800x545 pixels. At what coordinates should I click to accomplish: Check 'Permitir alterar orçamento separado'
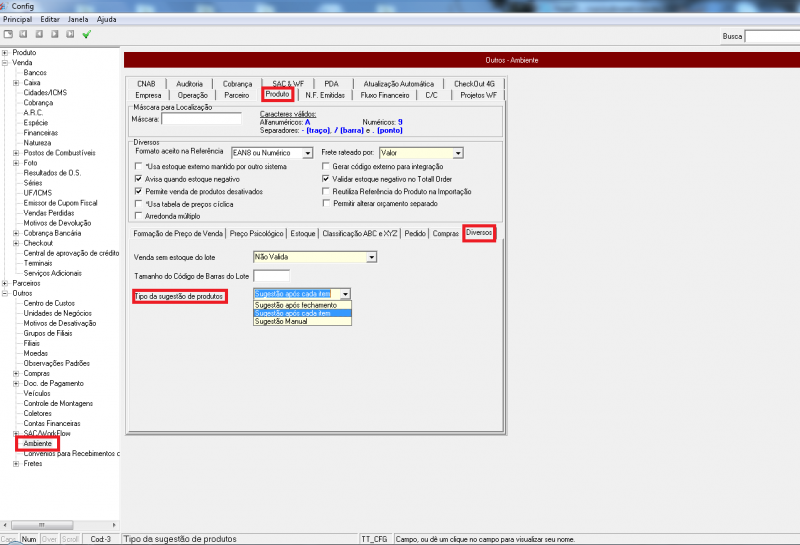pyautogui.click(x=327, y=203)
